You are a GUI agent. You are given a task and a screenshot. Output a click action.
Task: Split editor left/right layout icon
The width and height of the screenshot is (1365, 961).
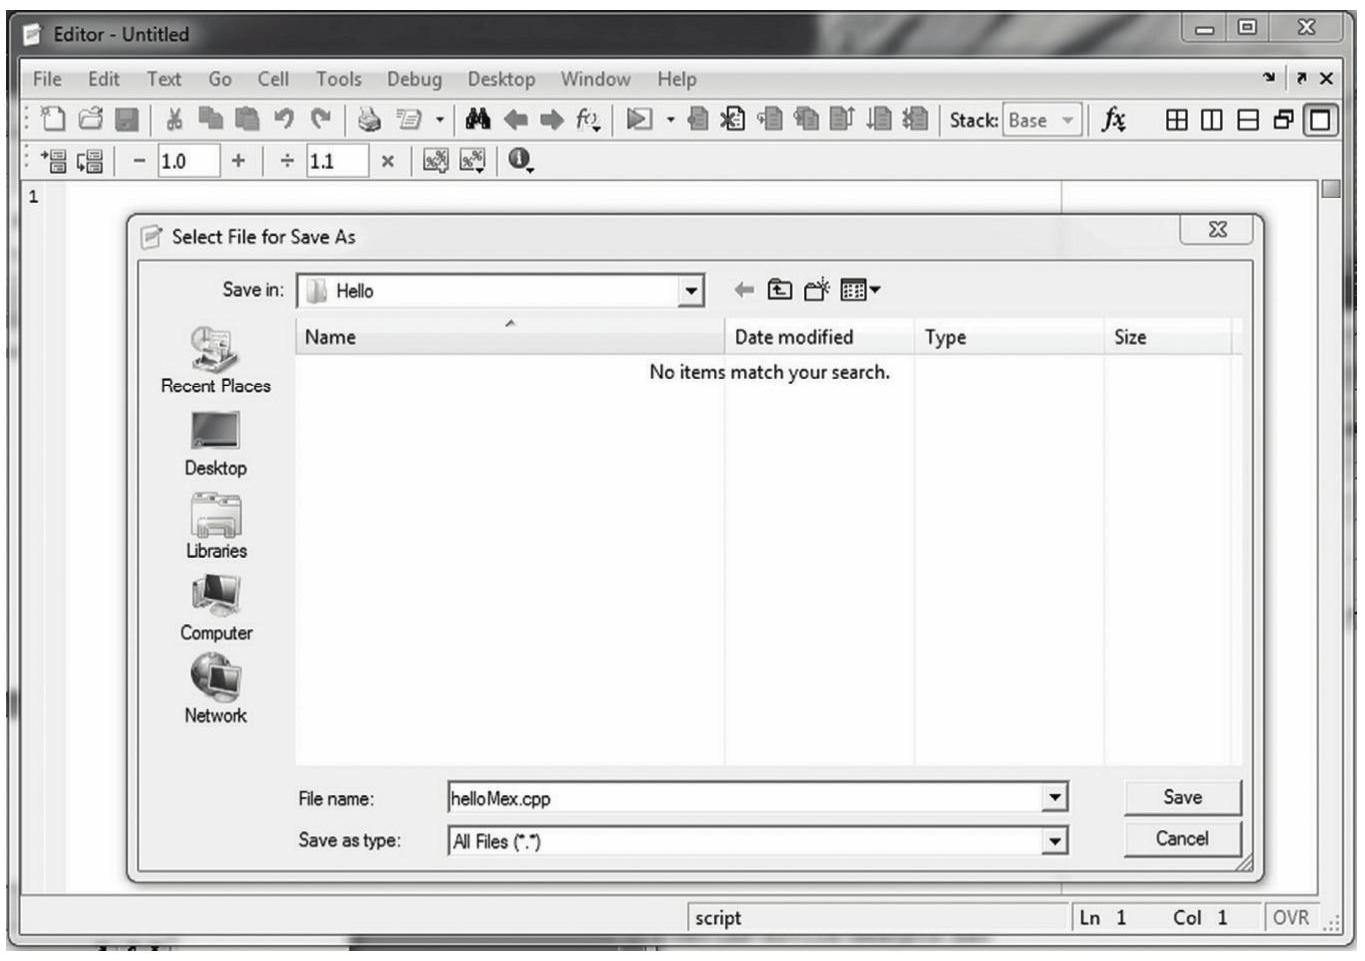tap(1212, 120)
